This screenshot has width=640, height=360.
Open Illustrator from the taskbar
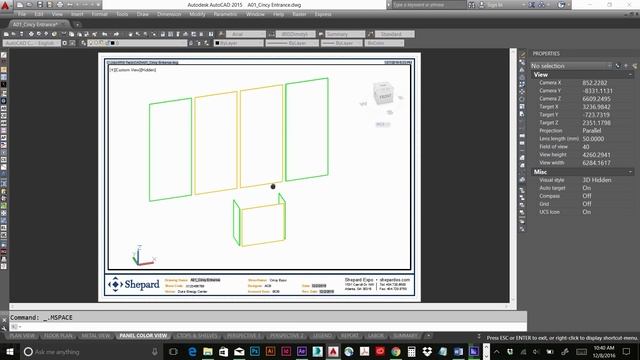(x=270, y=351)
